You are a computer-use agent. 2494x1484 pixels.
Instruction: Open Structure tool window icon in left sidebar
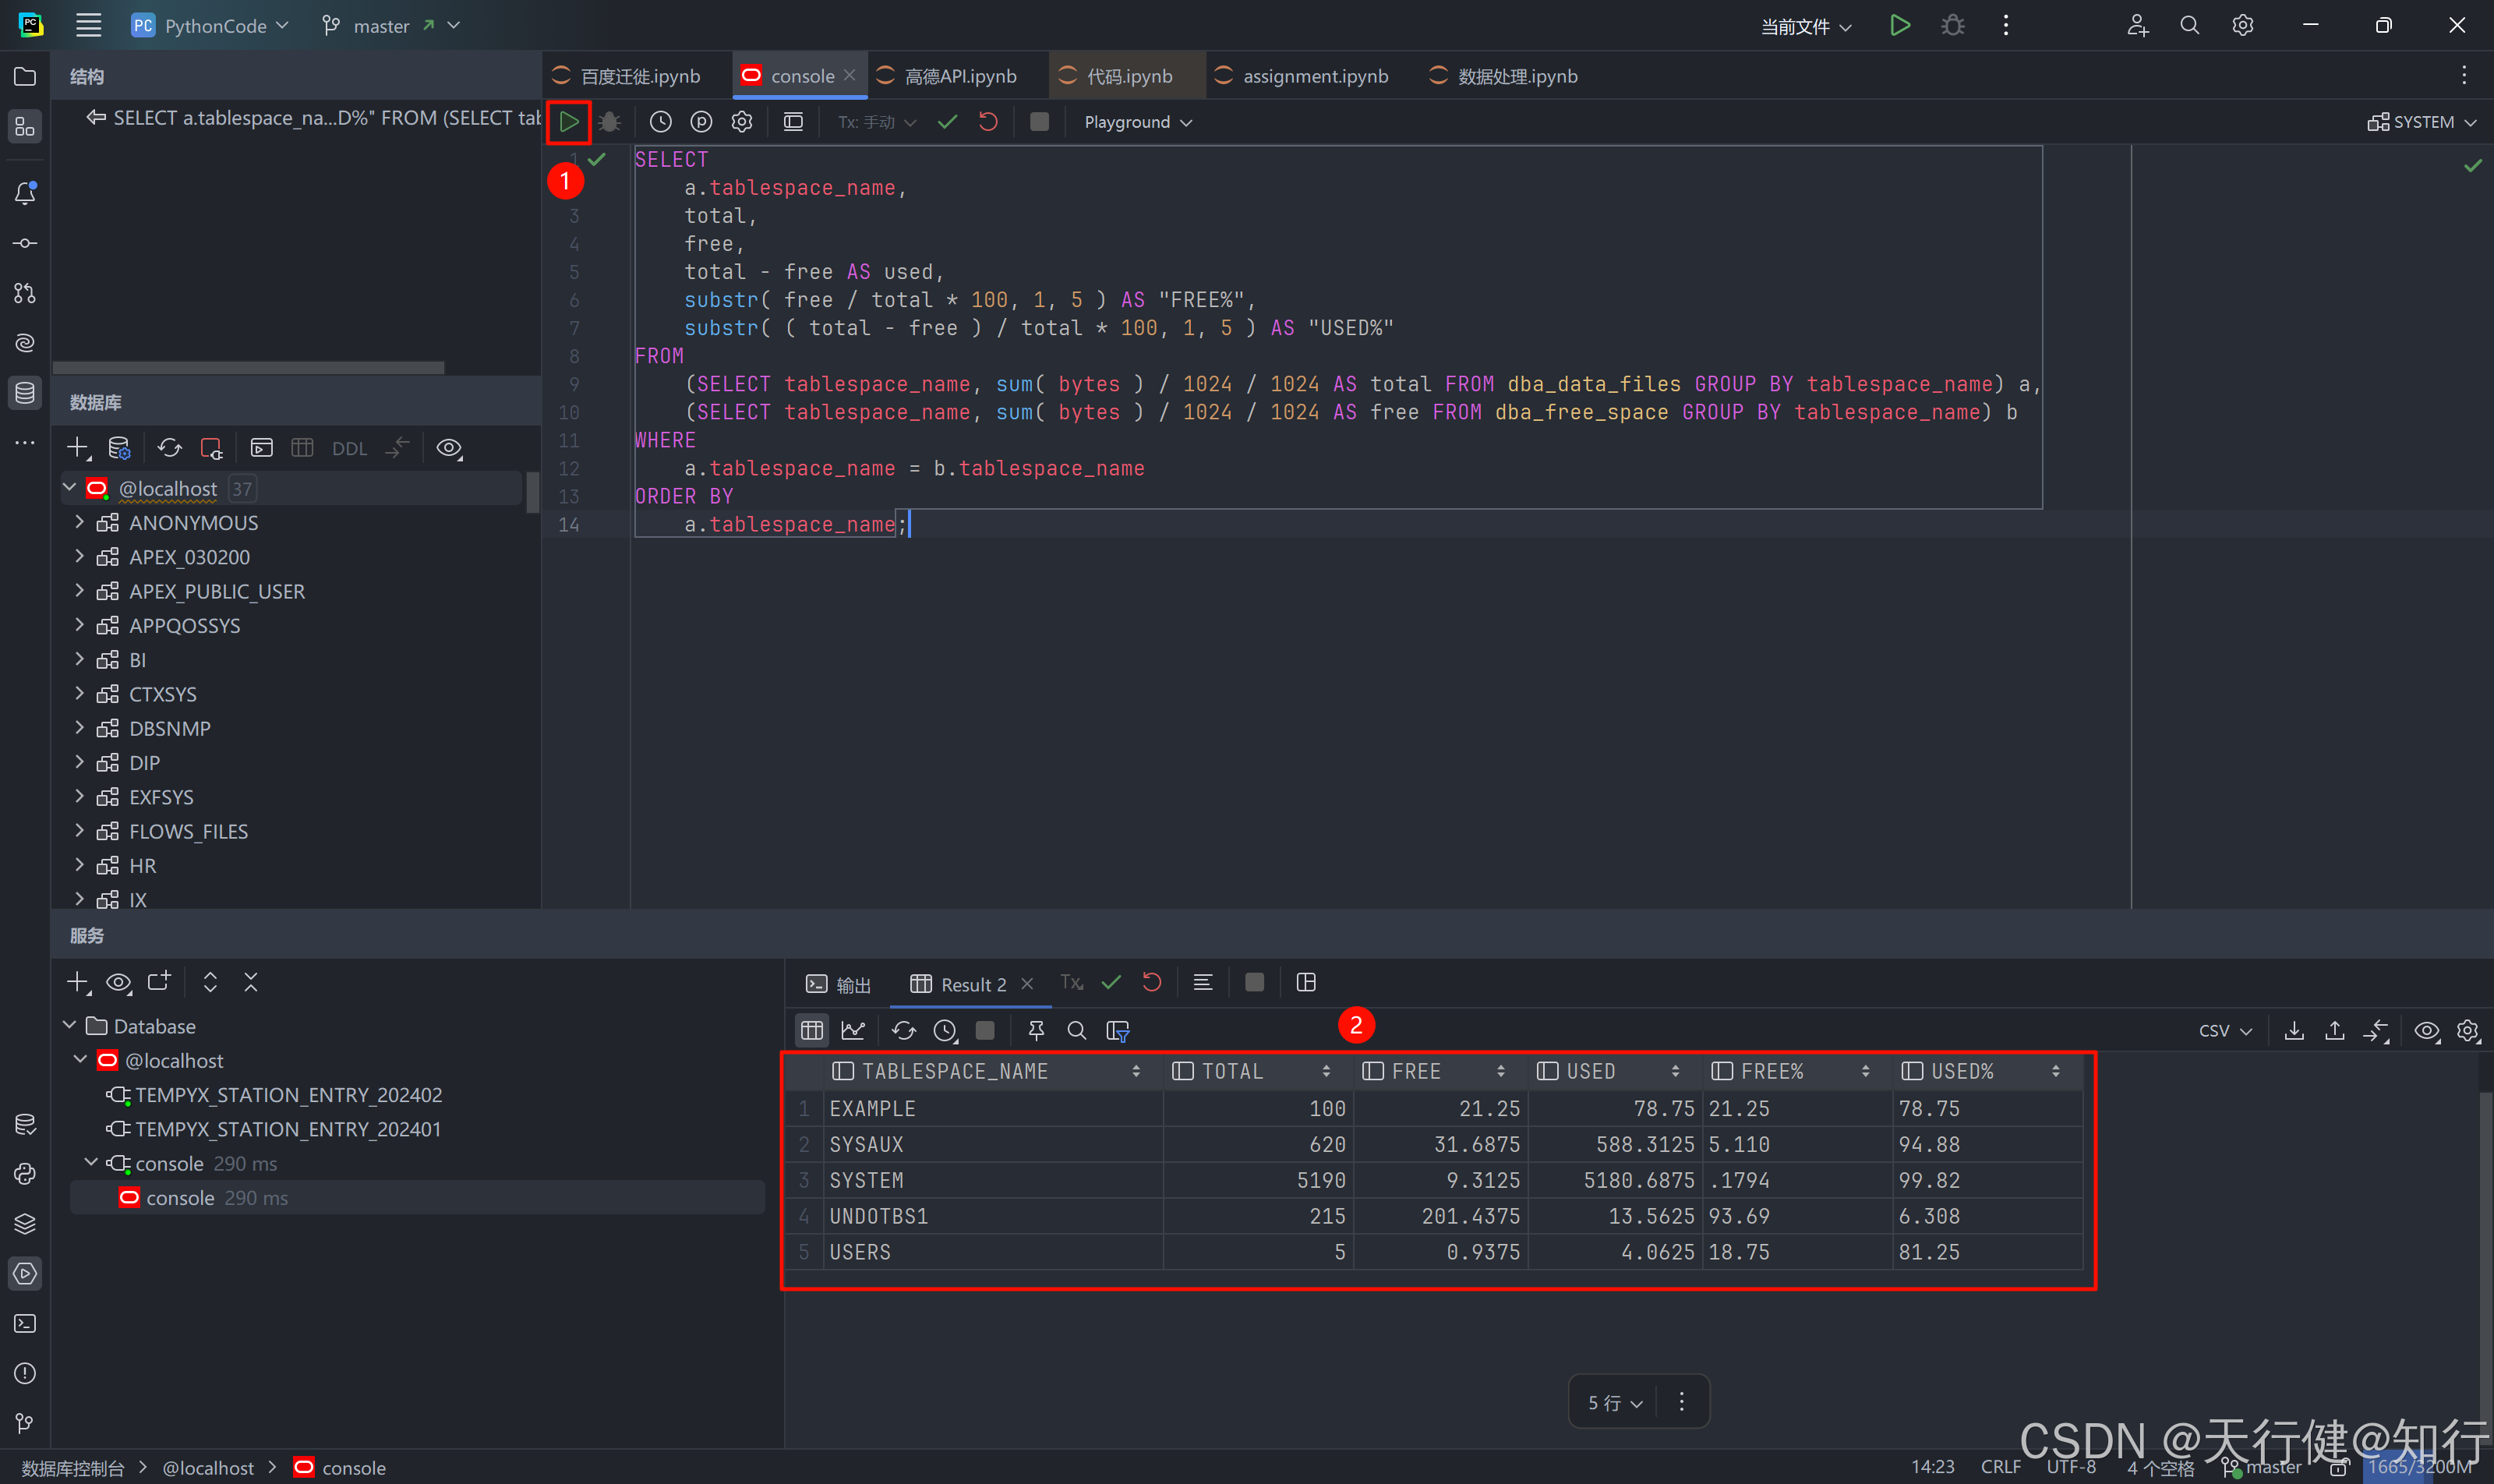(x=25, y=127)
